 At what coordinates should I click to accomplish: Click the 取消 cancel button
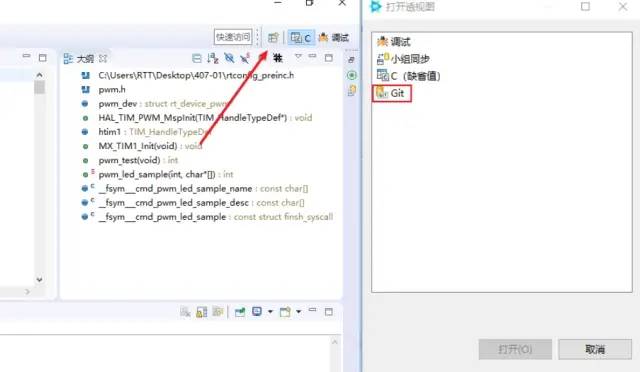pyautogui.click(x=595, y=349)
